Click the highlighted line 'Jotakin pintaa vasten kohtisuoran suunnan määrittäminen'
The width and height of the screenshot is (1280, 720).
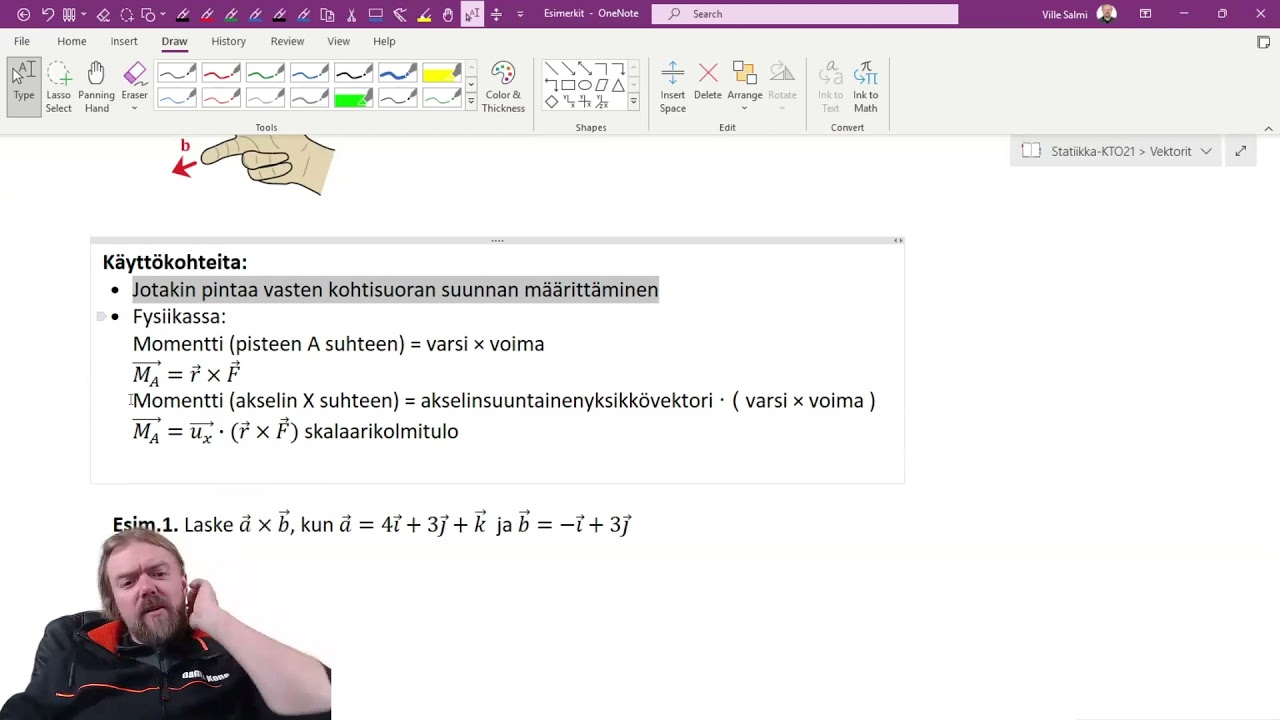395,290
